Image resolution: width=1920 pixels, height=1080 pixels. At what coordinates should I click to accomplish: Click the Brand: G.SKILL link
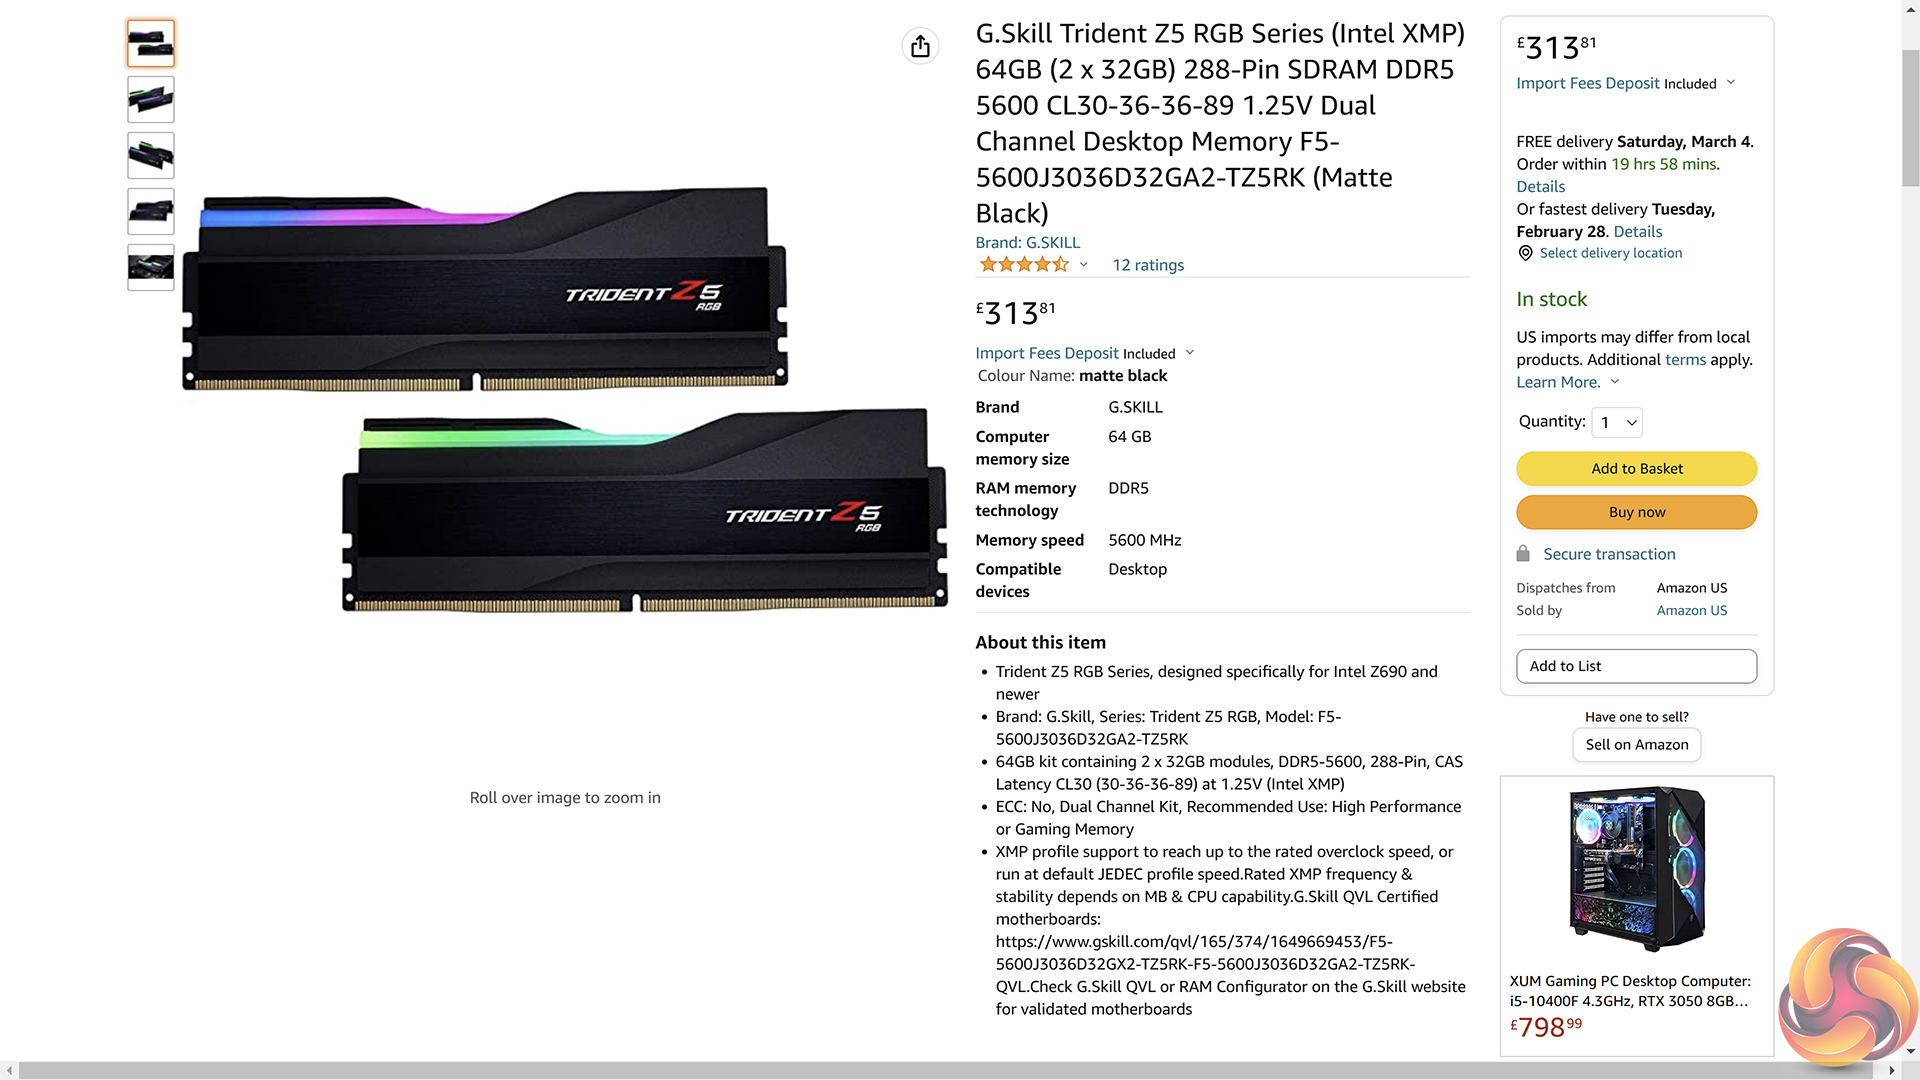[1027, 243]
